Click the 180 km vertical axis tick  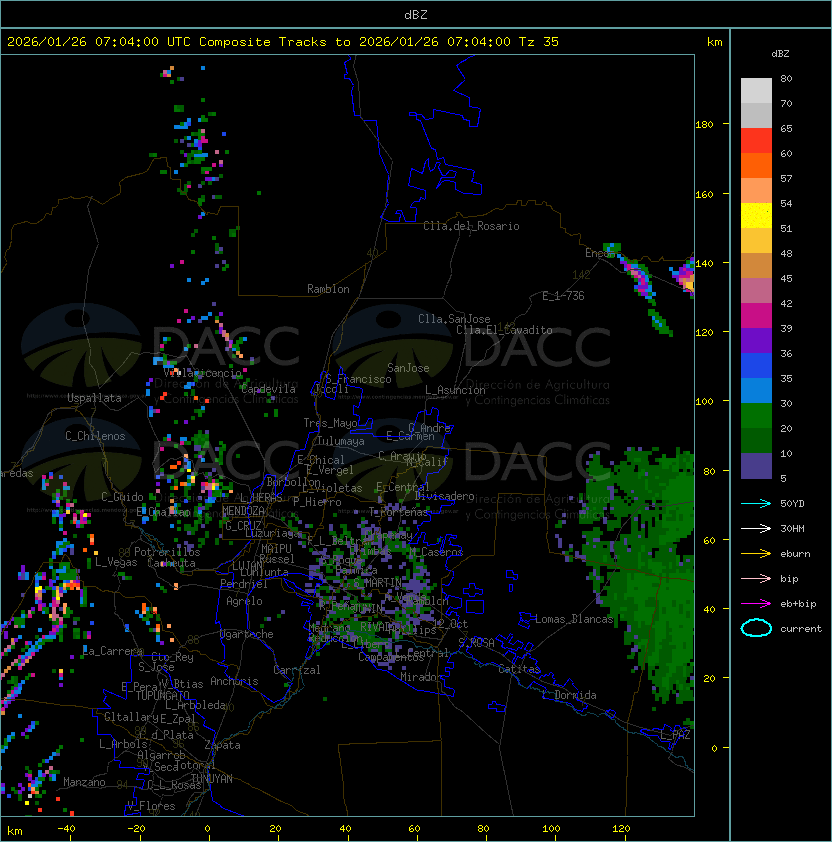click(x=704, y=125)
